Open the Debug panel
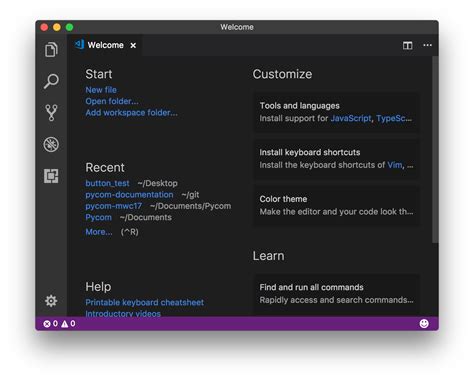Image resolution: width=474 pixels, height=381 pixels. tap(51, 144)
